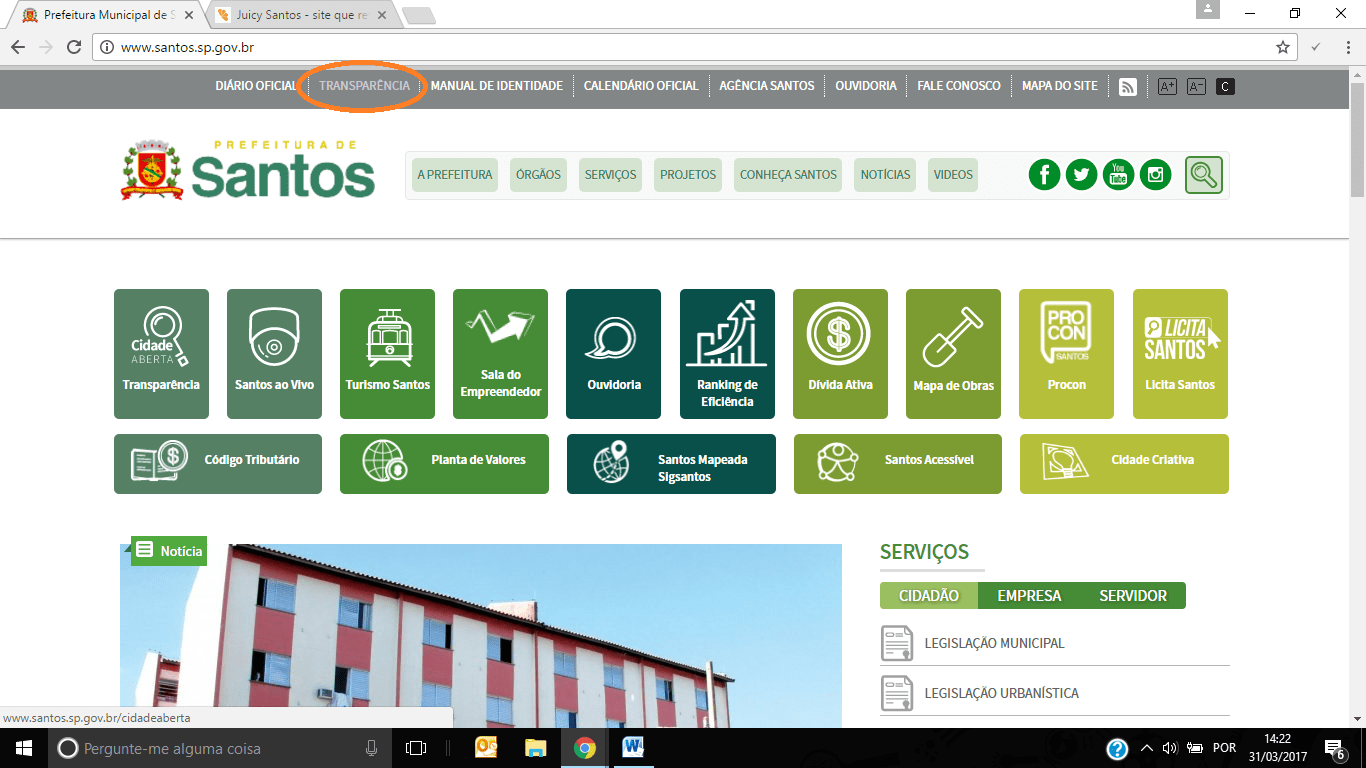This screenshot has height=768, width=1366.
Task: Open the Instagram icon in the header
Action: tap(1155, 175)
